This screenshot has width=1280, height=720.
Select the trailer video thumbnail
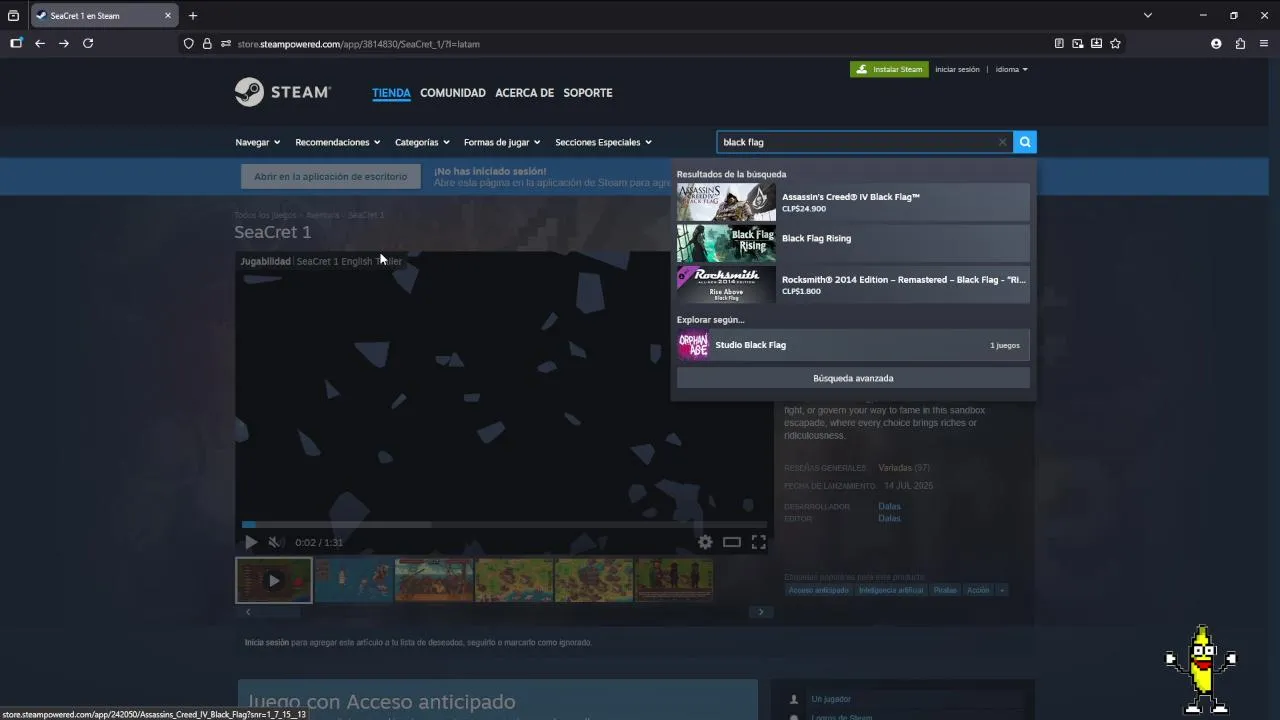click(274, 580)
